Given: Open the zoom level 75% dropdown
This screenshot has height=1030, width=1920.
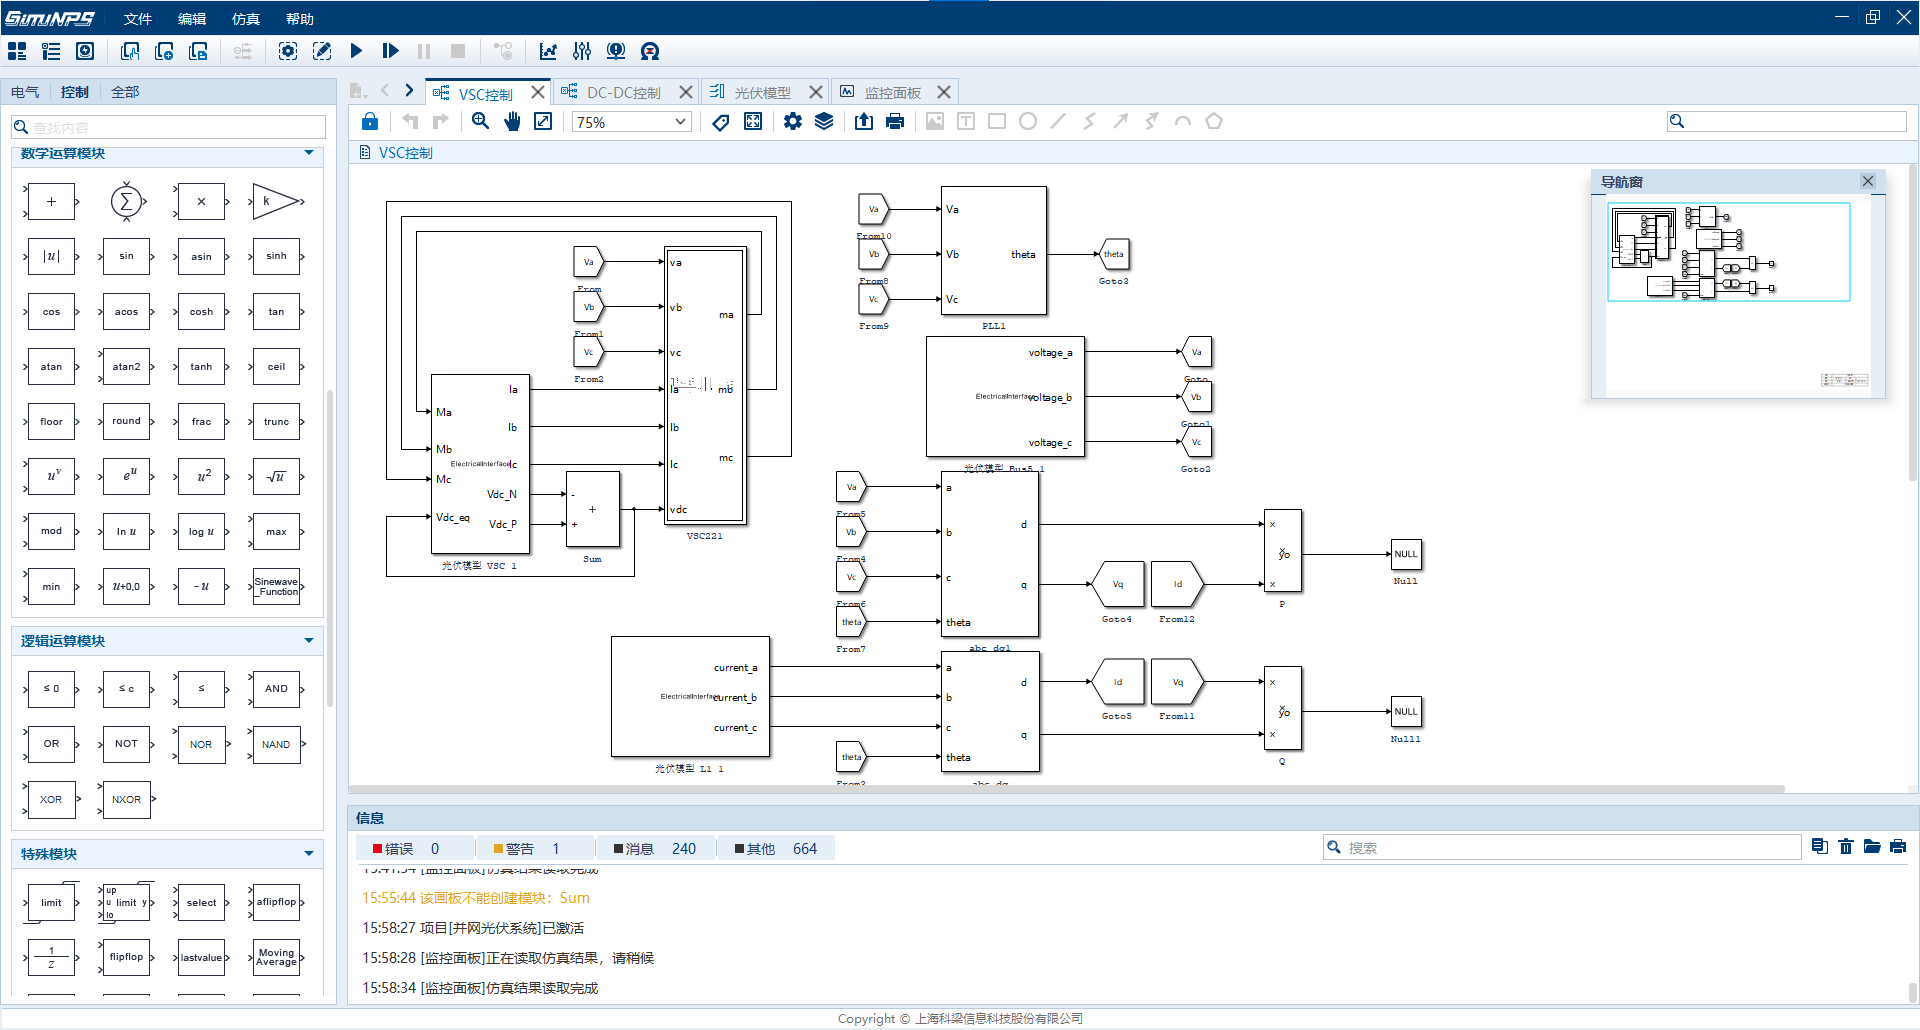Looking at the screenshot, I should click(632, 122).
